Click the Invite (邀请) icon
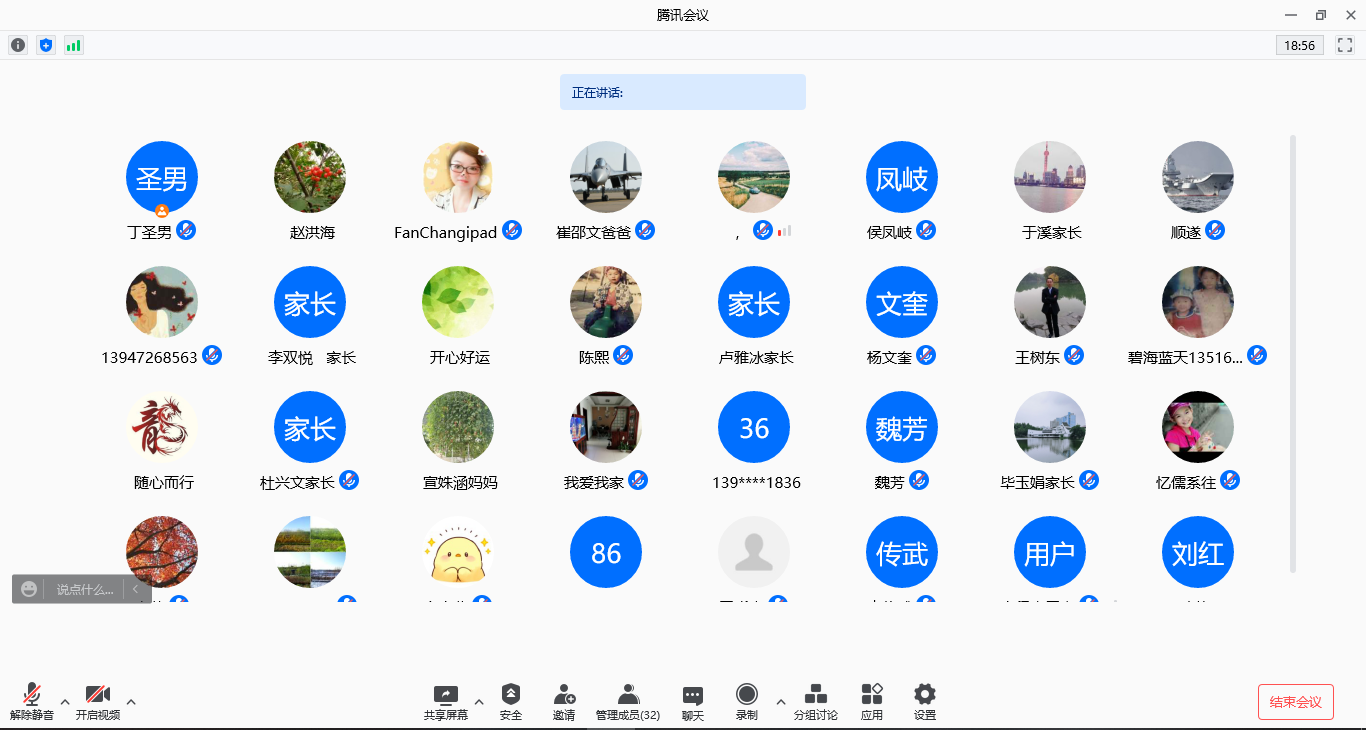The image size is (1366, 730). tap(564, 701)
